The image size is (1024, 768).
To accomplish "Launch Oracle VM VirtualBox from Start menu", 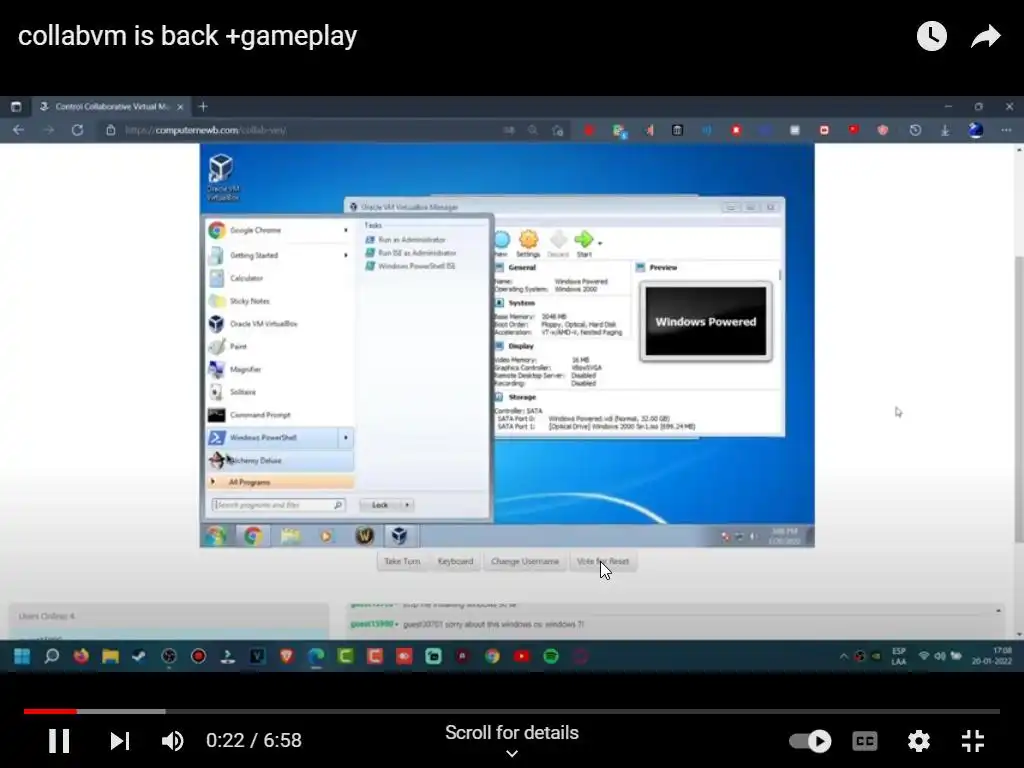I will pyautogui.click(x=280, y=324).
